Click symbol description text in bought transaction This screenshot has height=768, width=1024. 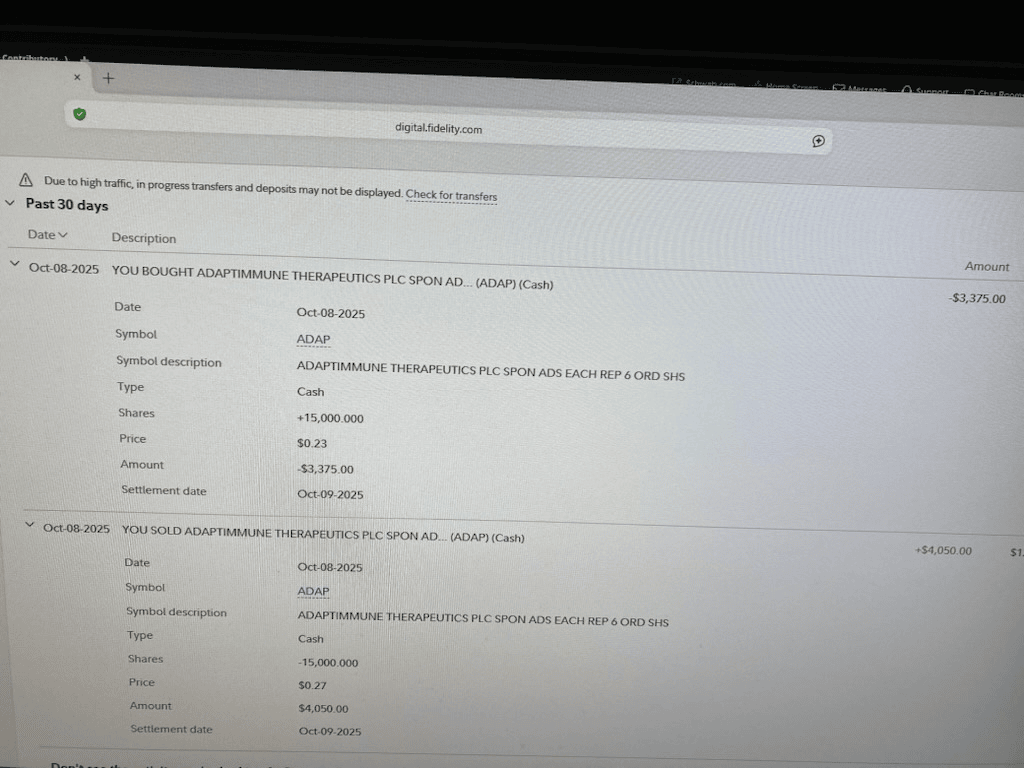tap(490, 371)
